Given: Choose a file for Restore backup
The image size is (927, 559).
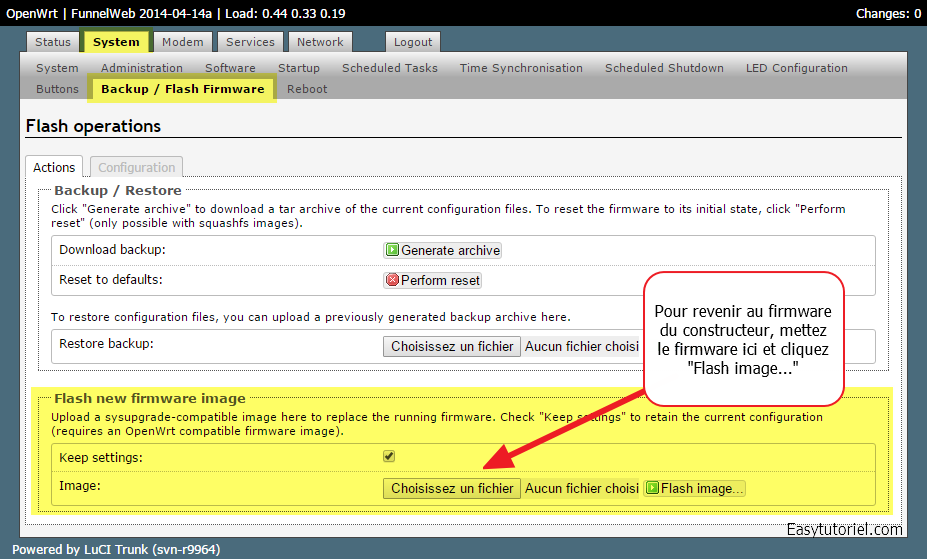Looking at the screenshot, I should click(x=452, y=346).
